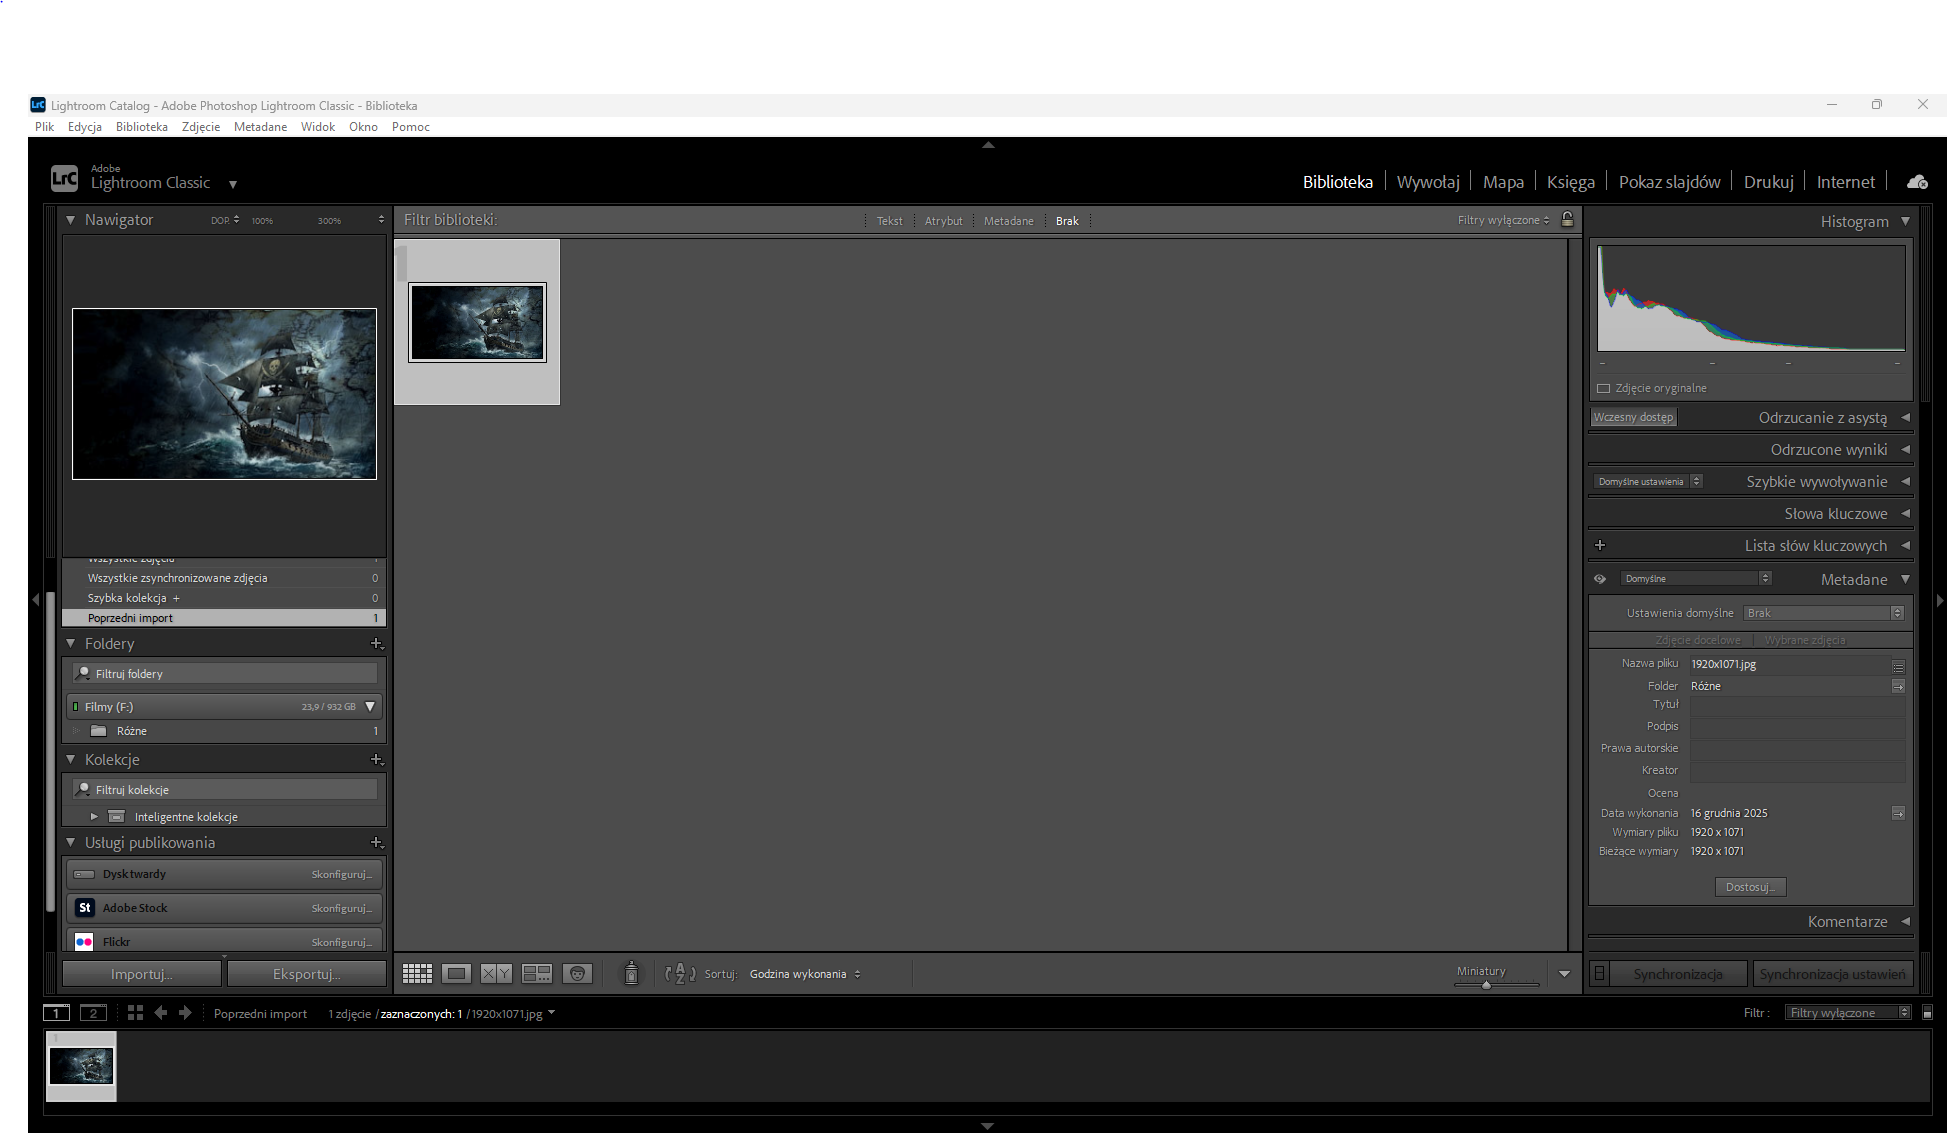The image size is (1947, 1133).
Task: Click the main window button labeled 1
Action: click(57, 1013)
